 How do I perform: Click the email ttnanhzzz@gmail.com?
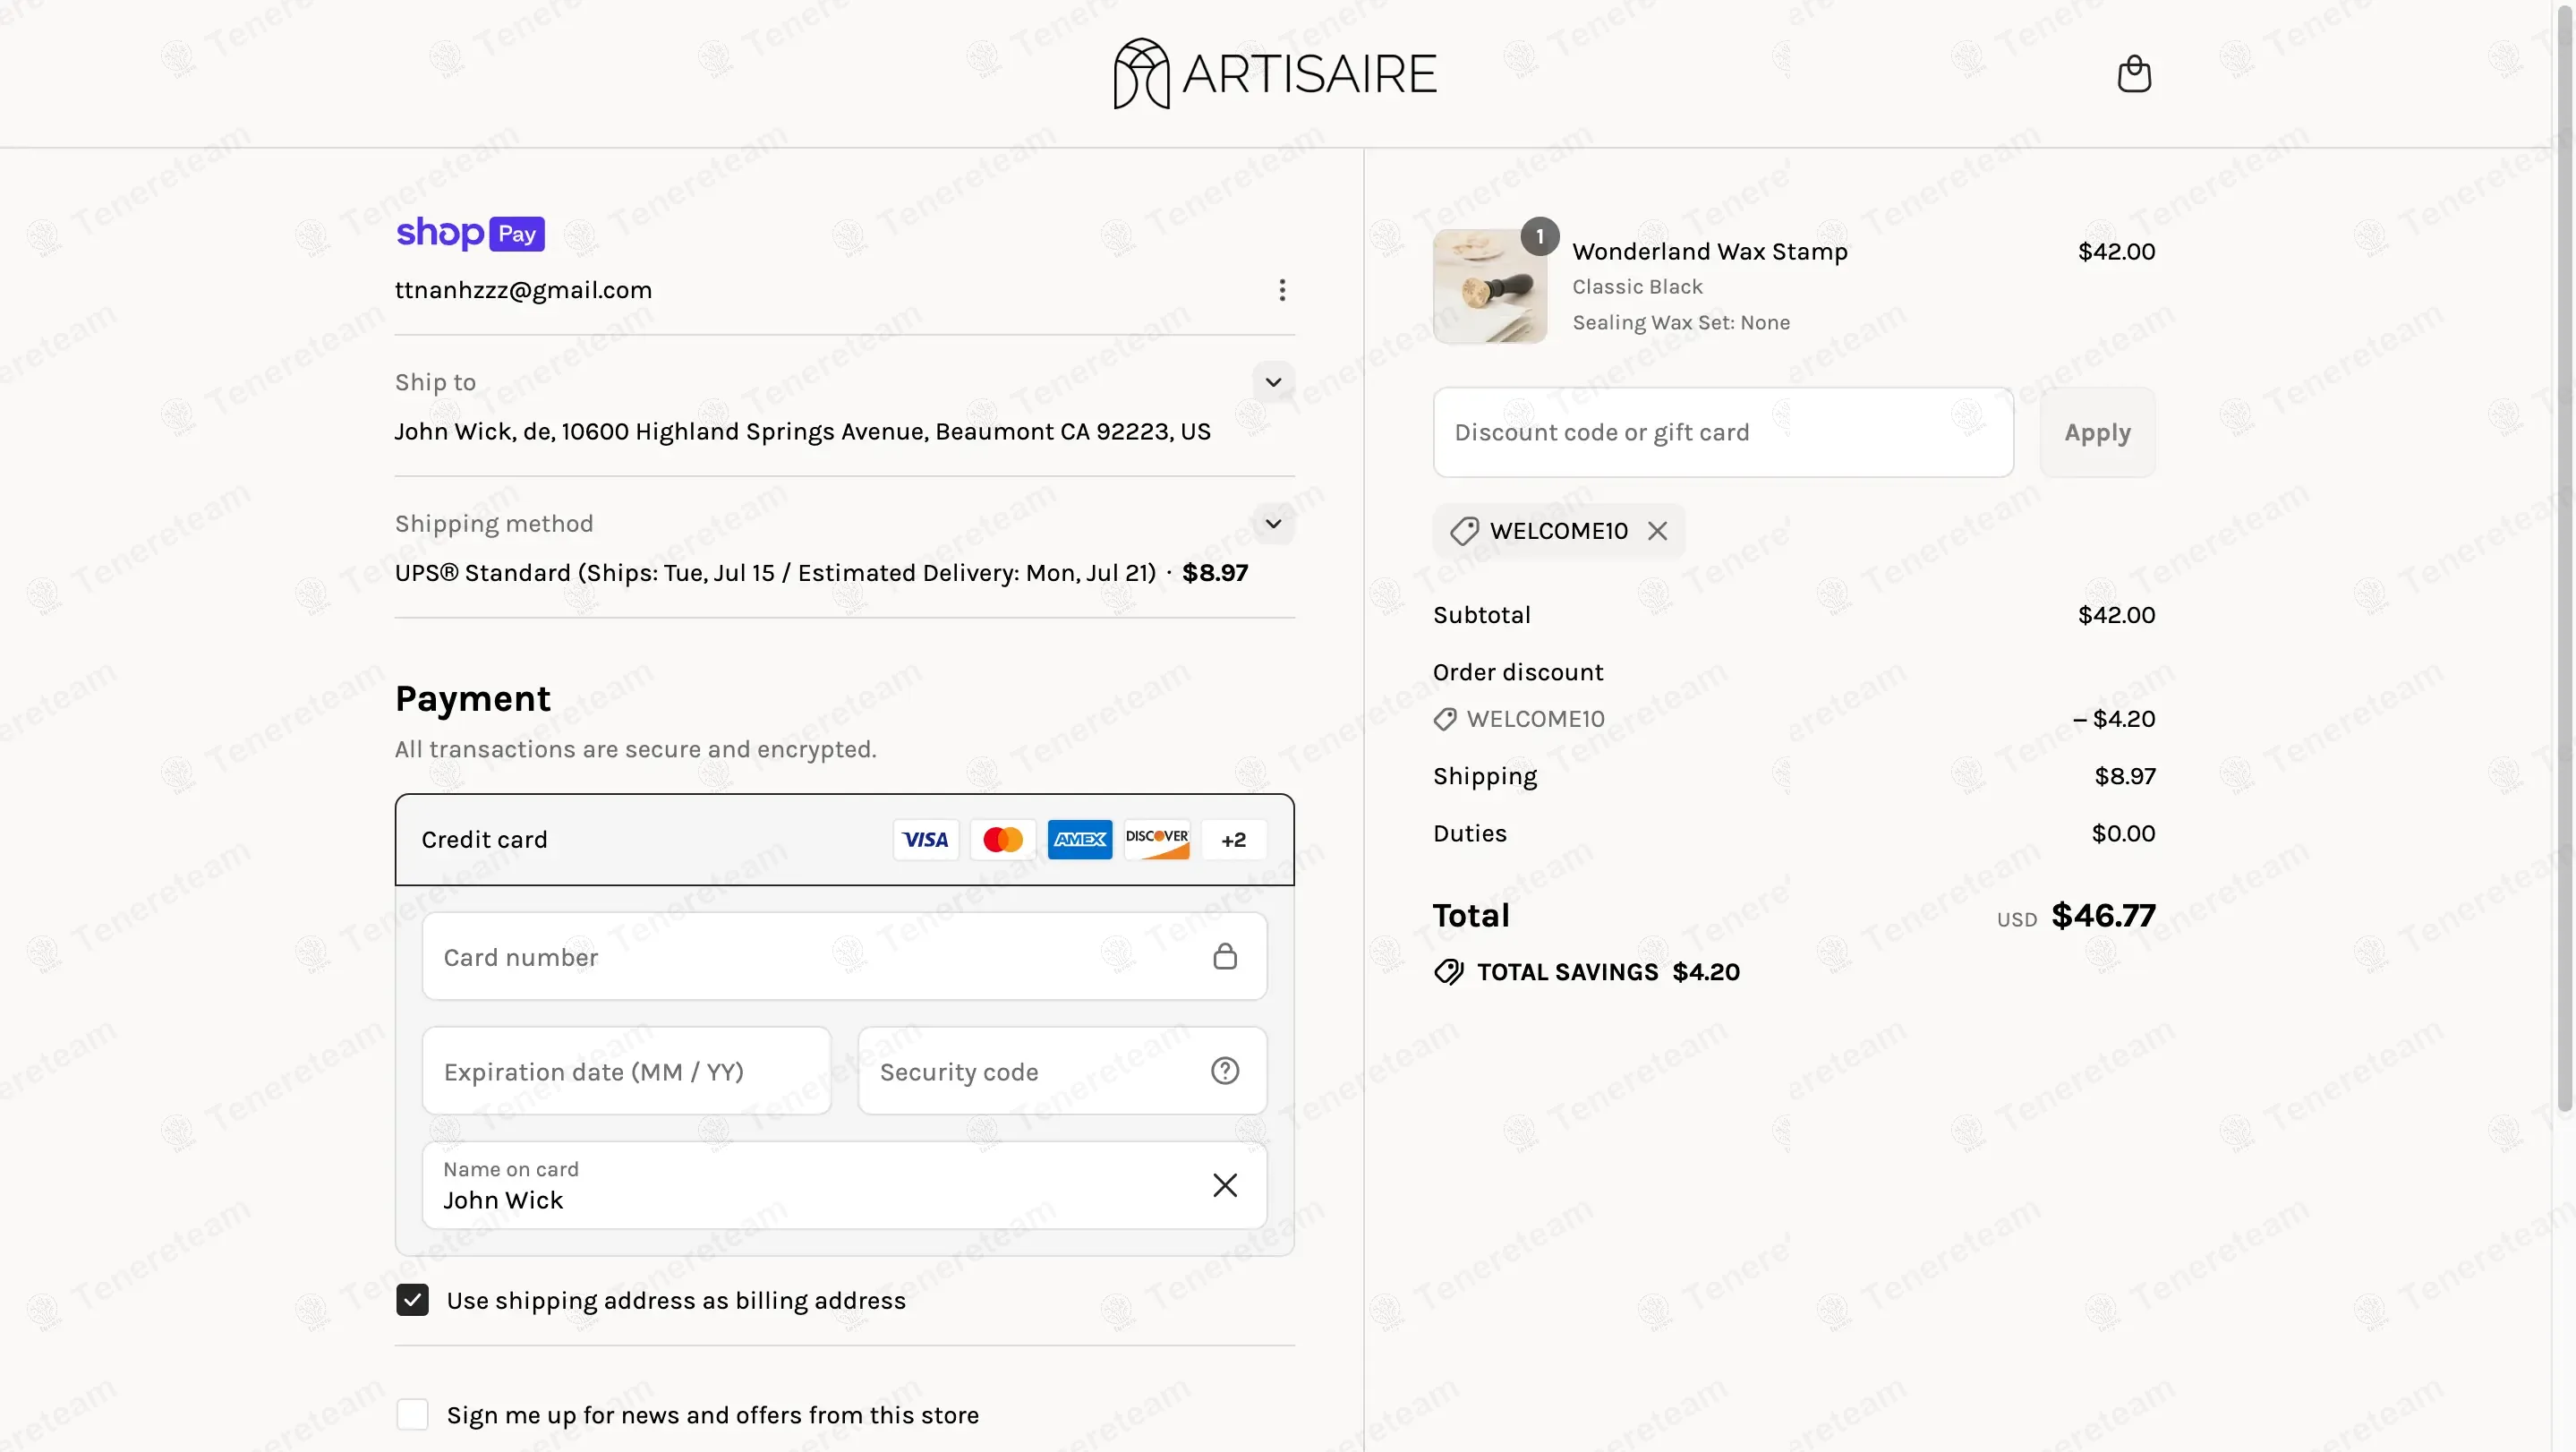point(523,290)
